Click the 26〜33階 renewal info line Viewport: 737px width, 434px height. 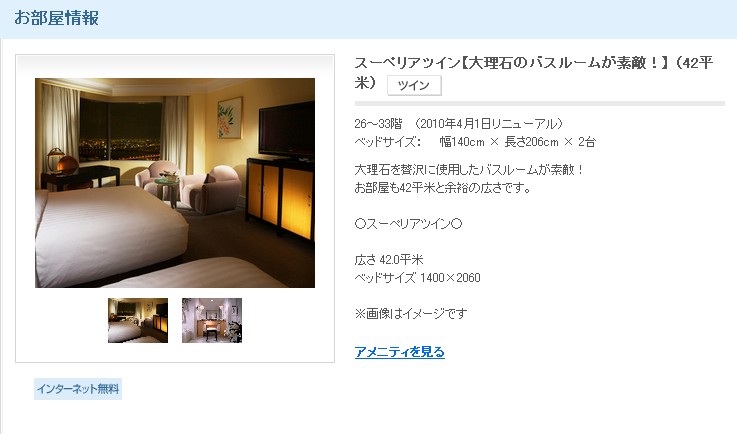point(459,124)
